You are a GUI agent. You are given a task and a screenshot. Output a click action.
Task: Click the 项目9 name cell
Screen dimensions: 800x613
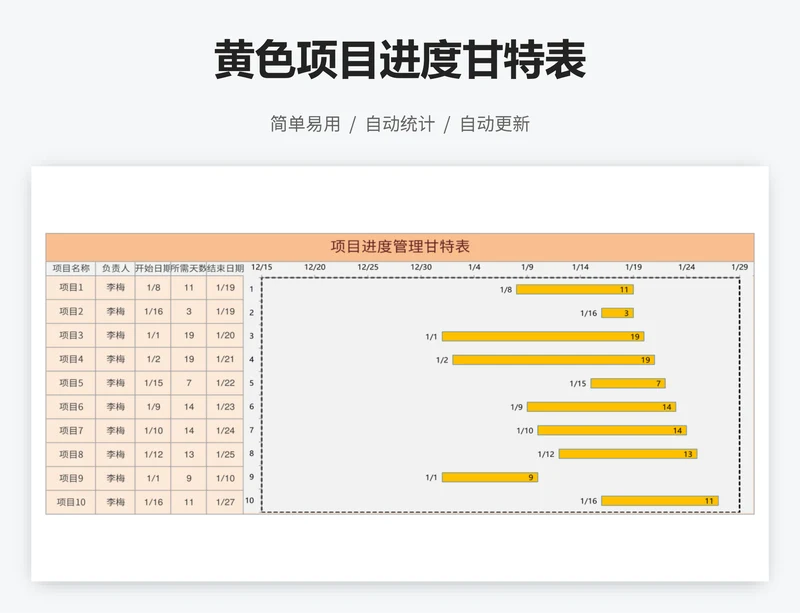[x=71, y=478]
